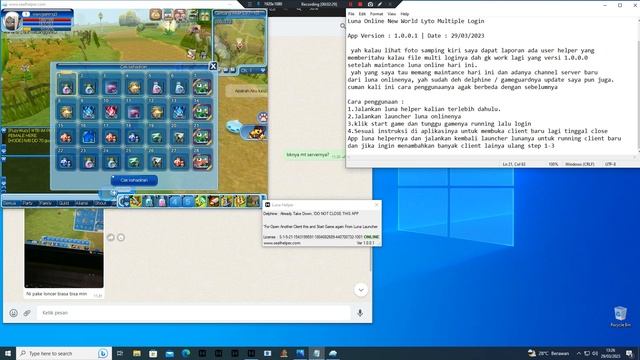640x360 pixels.
Task: Select day 3 purple chest reward
Action: [111, 85]
